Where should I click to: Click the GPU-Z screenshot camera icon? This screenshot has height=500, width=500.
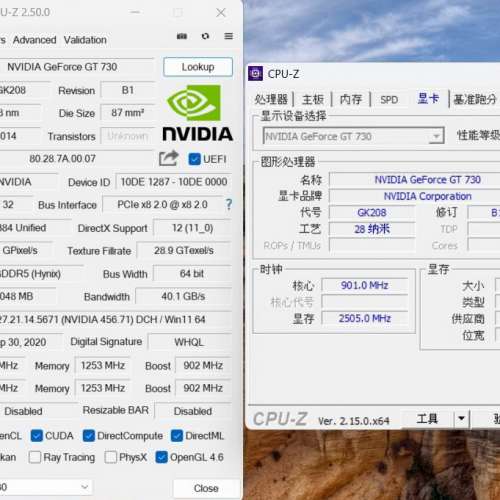click(x=182, y=36)
